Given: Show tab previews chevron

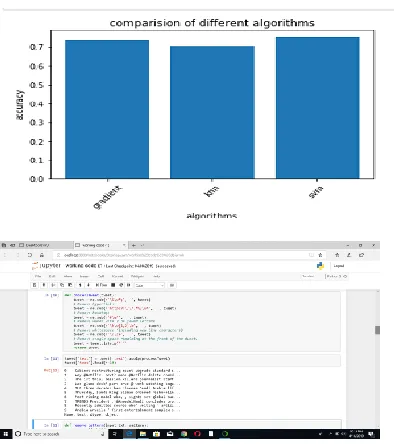Looking at the screenshot, I should pos(142,245).
